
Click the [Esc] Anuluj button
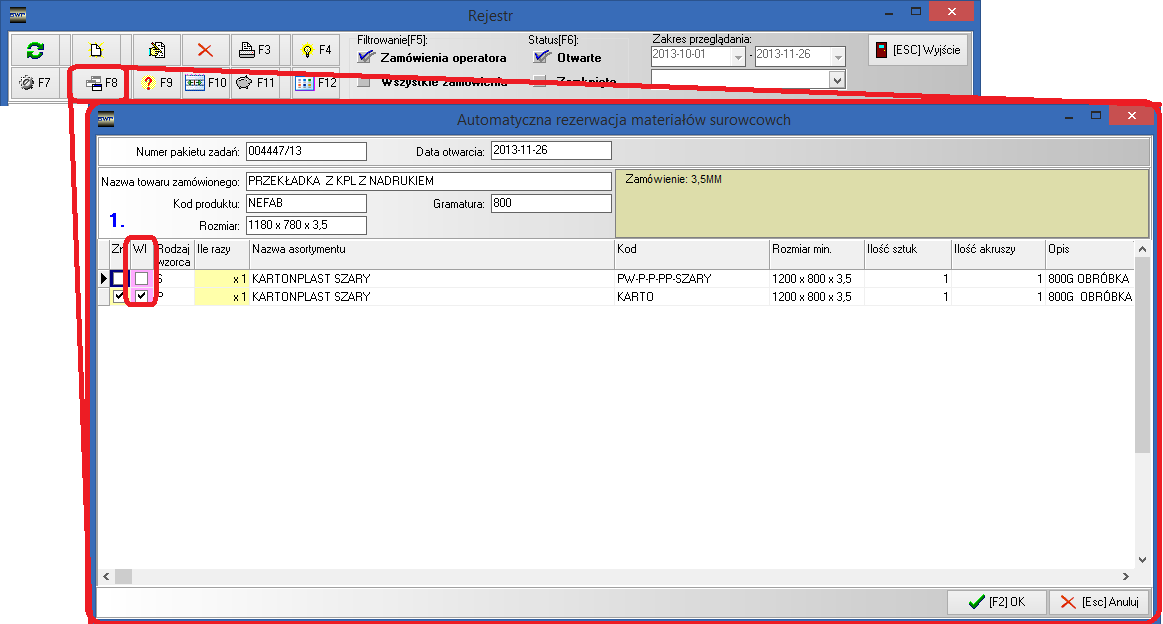(x=1099, y=602)
